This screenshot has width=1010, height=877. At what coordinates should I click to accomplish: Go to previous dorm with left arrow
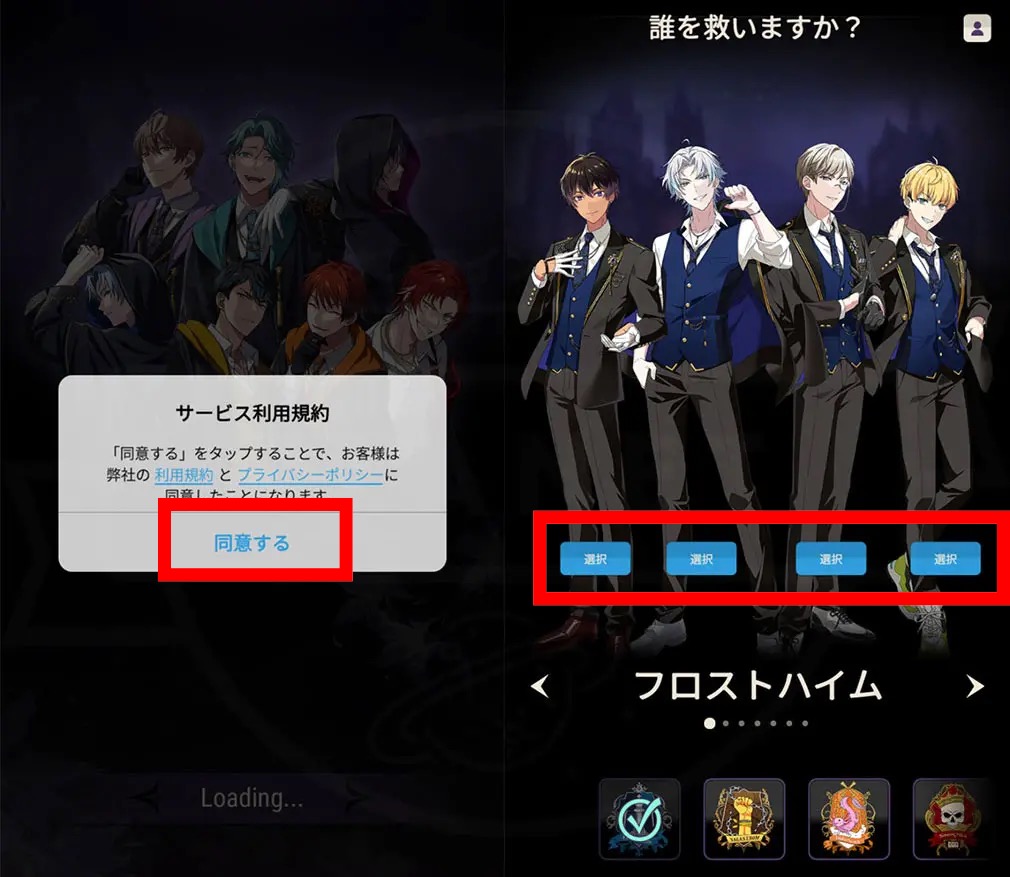[540, 686]
